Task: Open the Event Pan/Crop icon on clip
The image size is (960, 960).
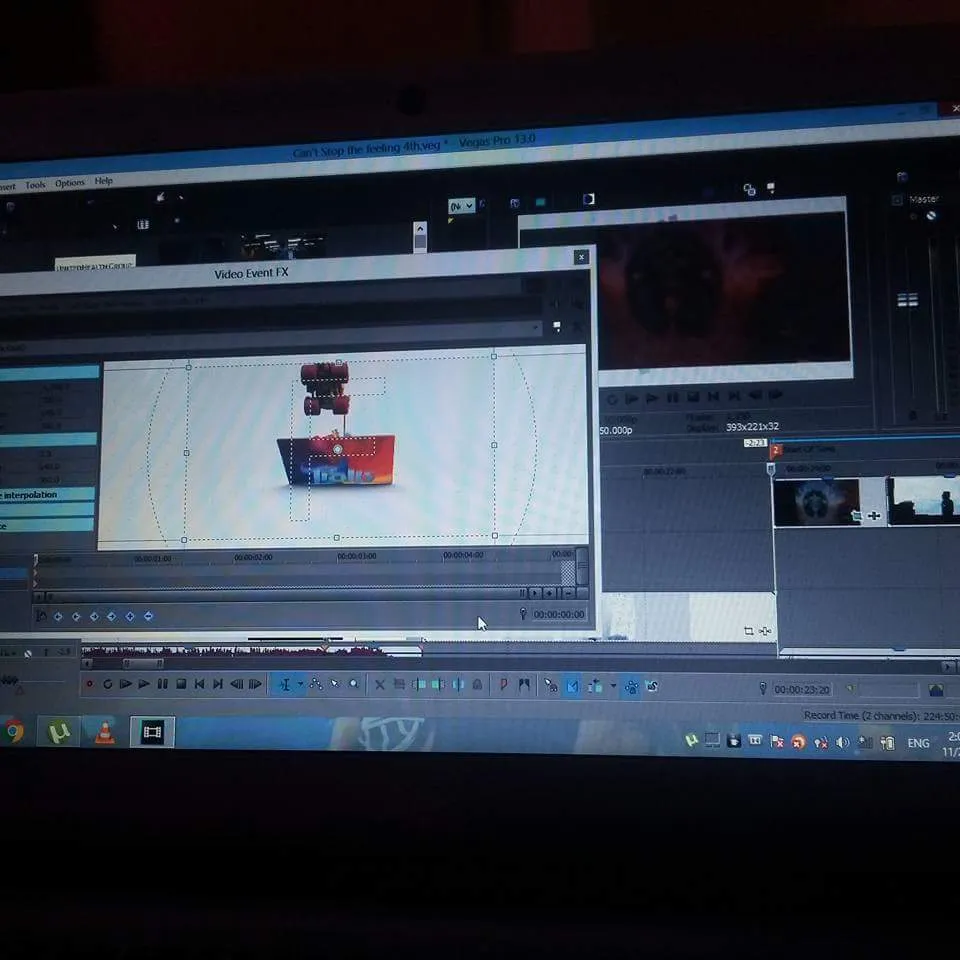Action: [x=857, y=516]
